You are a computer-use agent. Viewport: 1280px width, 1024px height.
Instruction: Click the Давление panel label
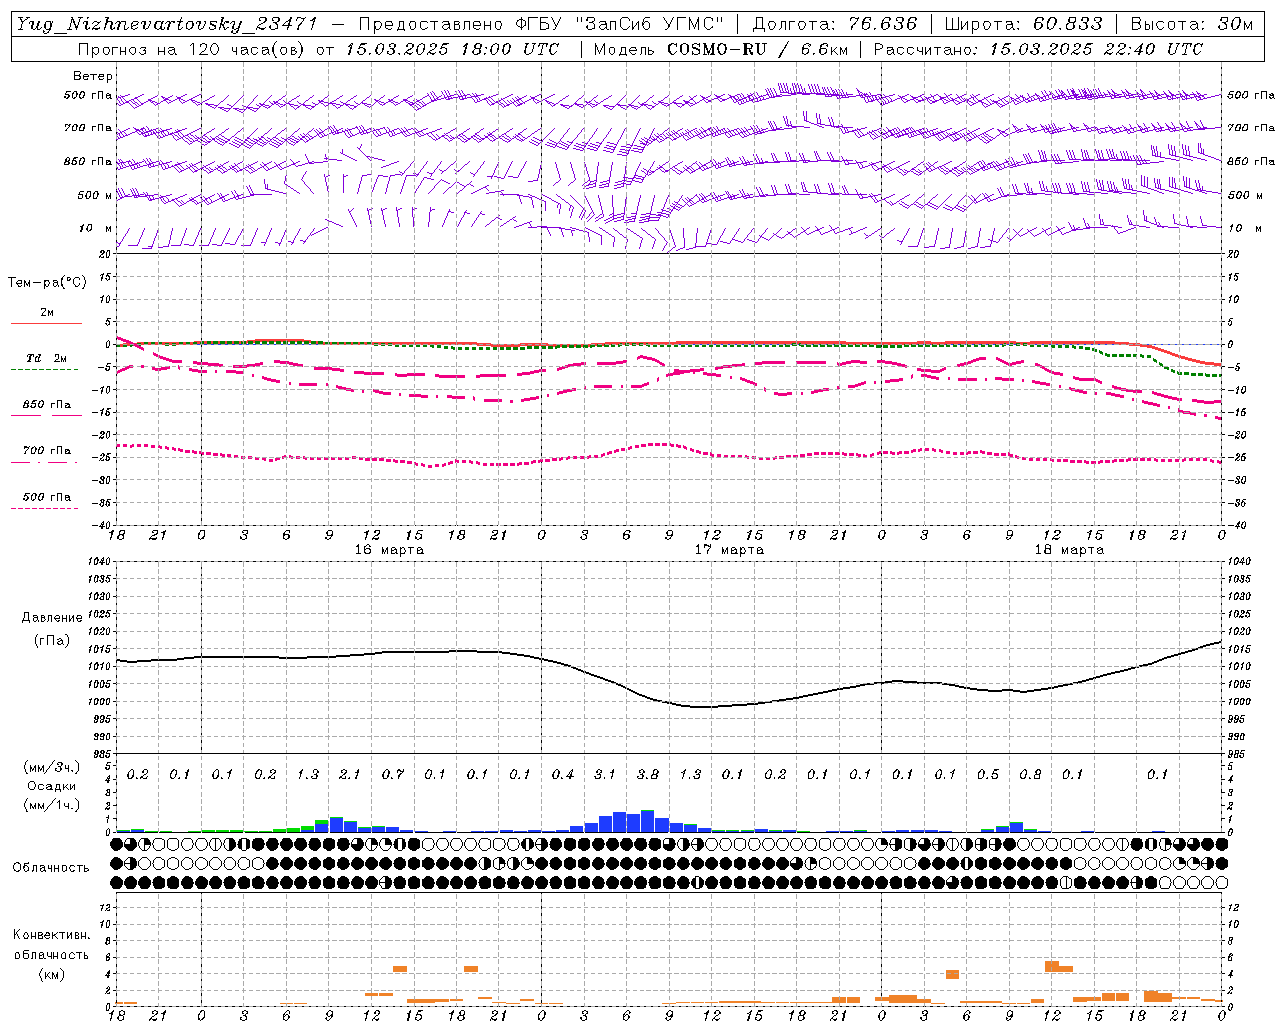52,618
